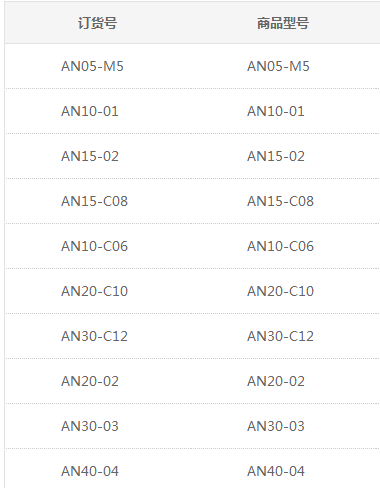Select order number AN15-02

click(90, 156)
